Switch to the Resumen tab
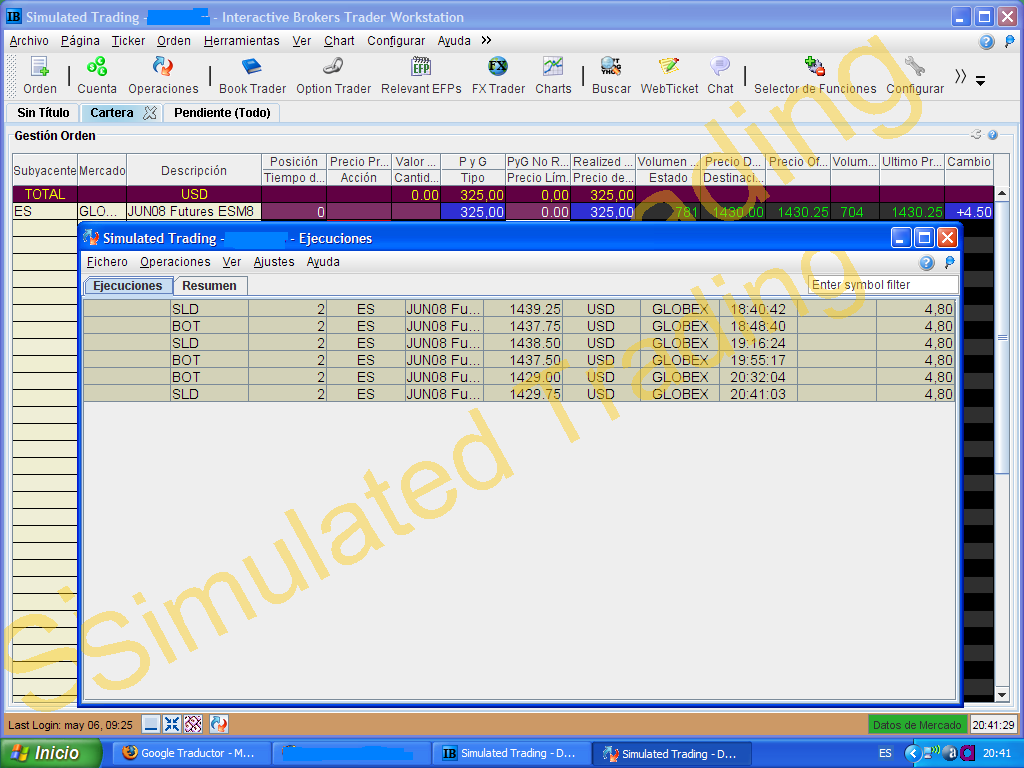The width and height of the screenshot is (1024, 768). pos(210,286)
